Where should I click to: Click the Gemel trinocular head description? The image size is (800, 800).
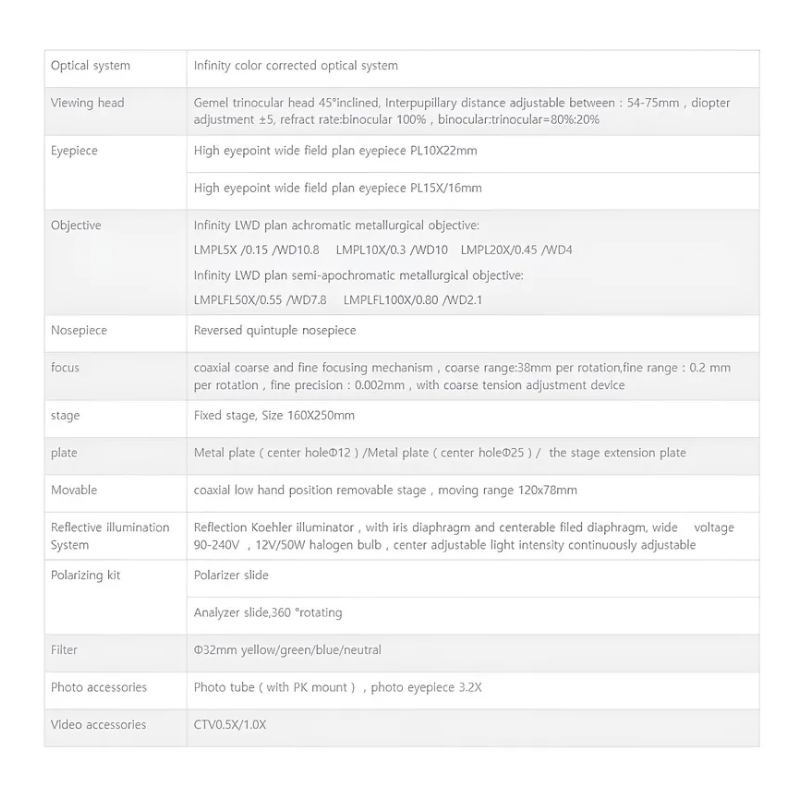[x=461, y=111]
